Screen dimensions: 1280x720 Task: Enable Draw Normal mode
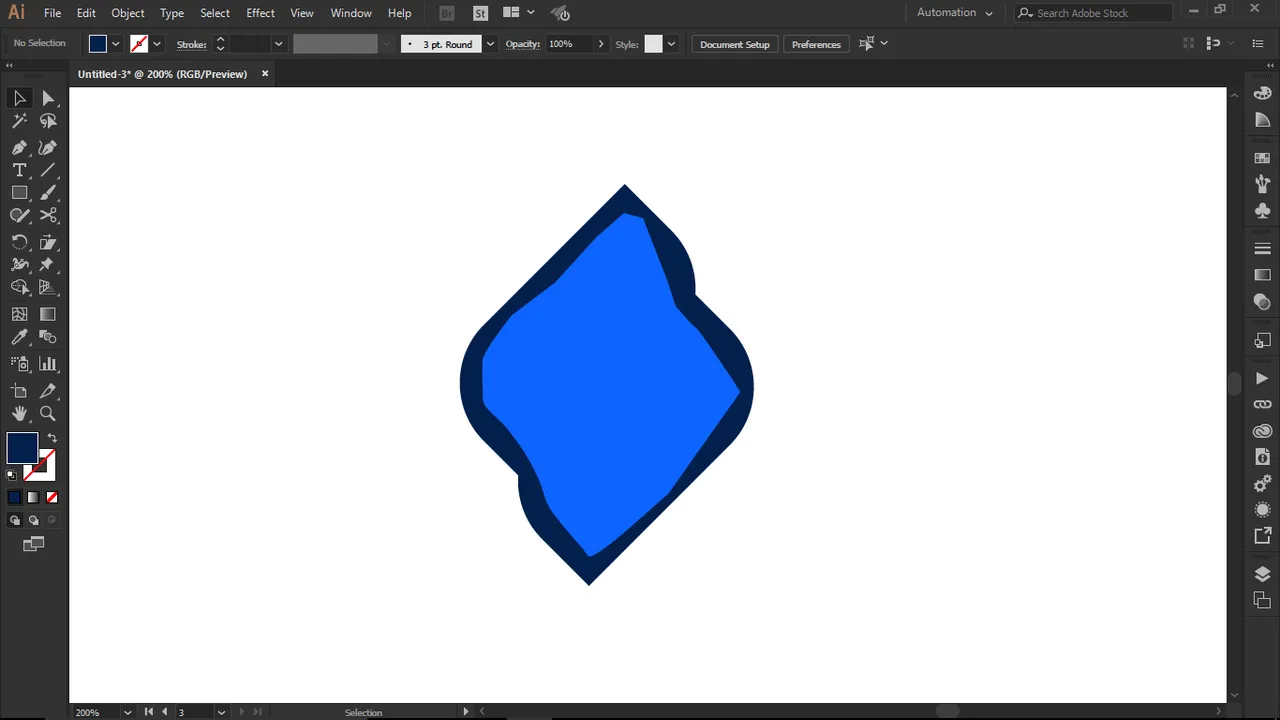(14, 520)
